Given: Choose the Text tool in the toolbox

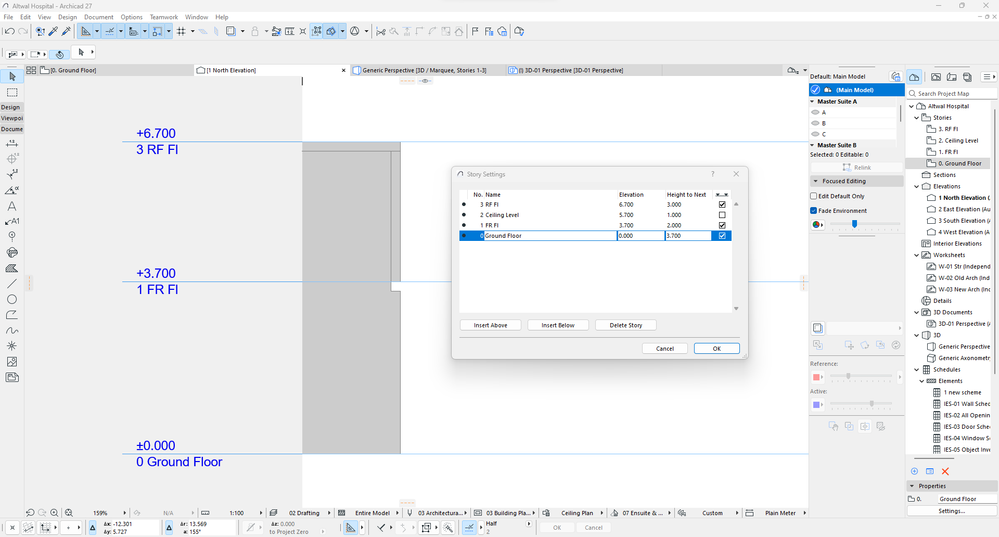Looking at the screenshot, I should tap(12, 205).
